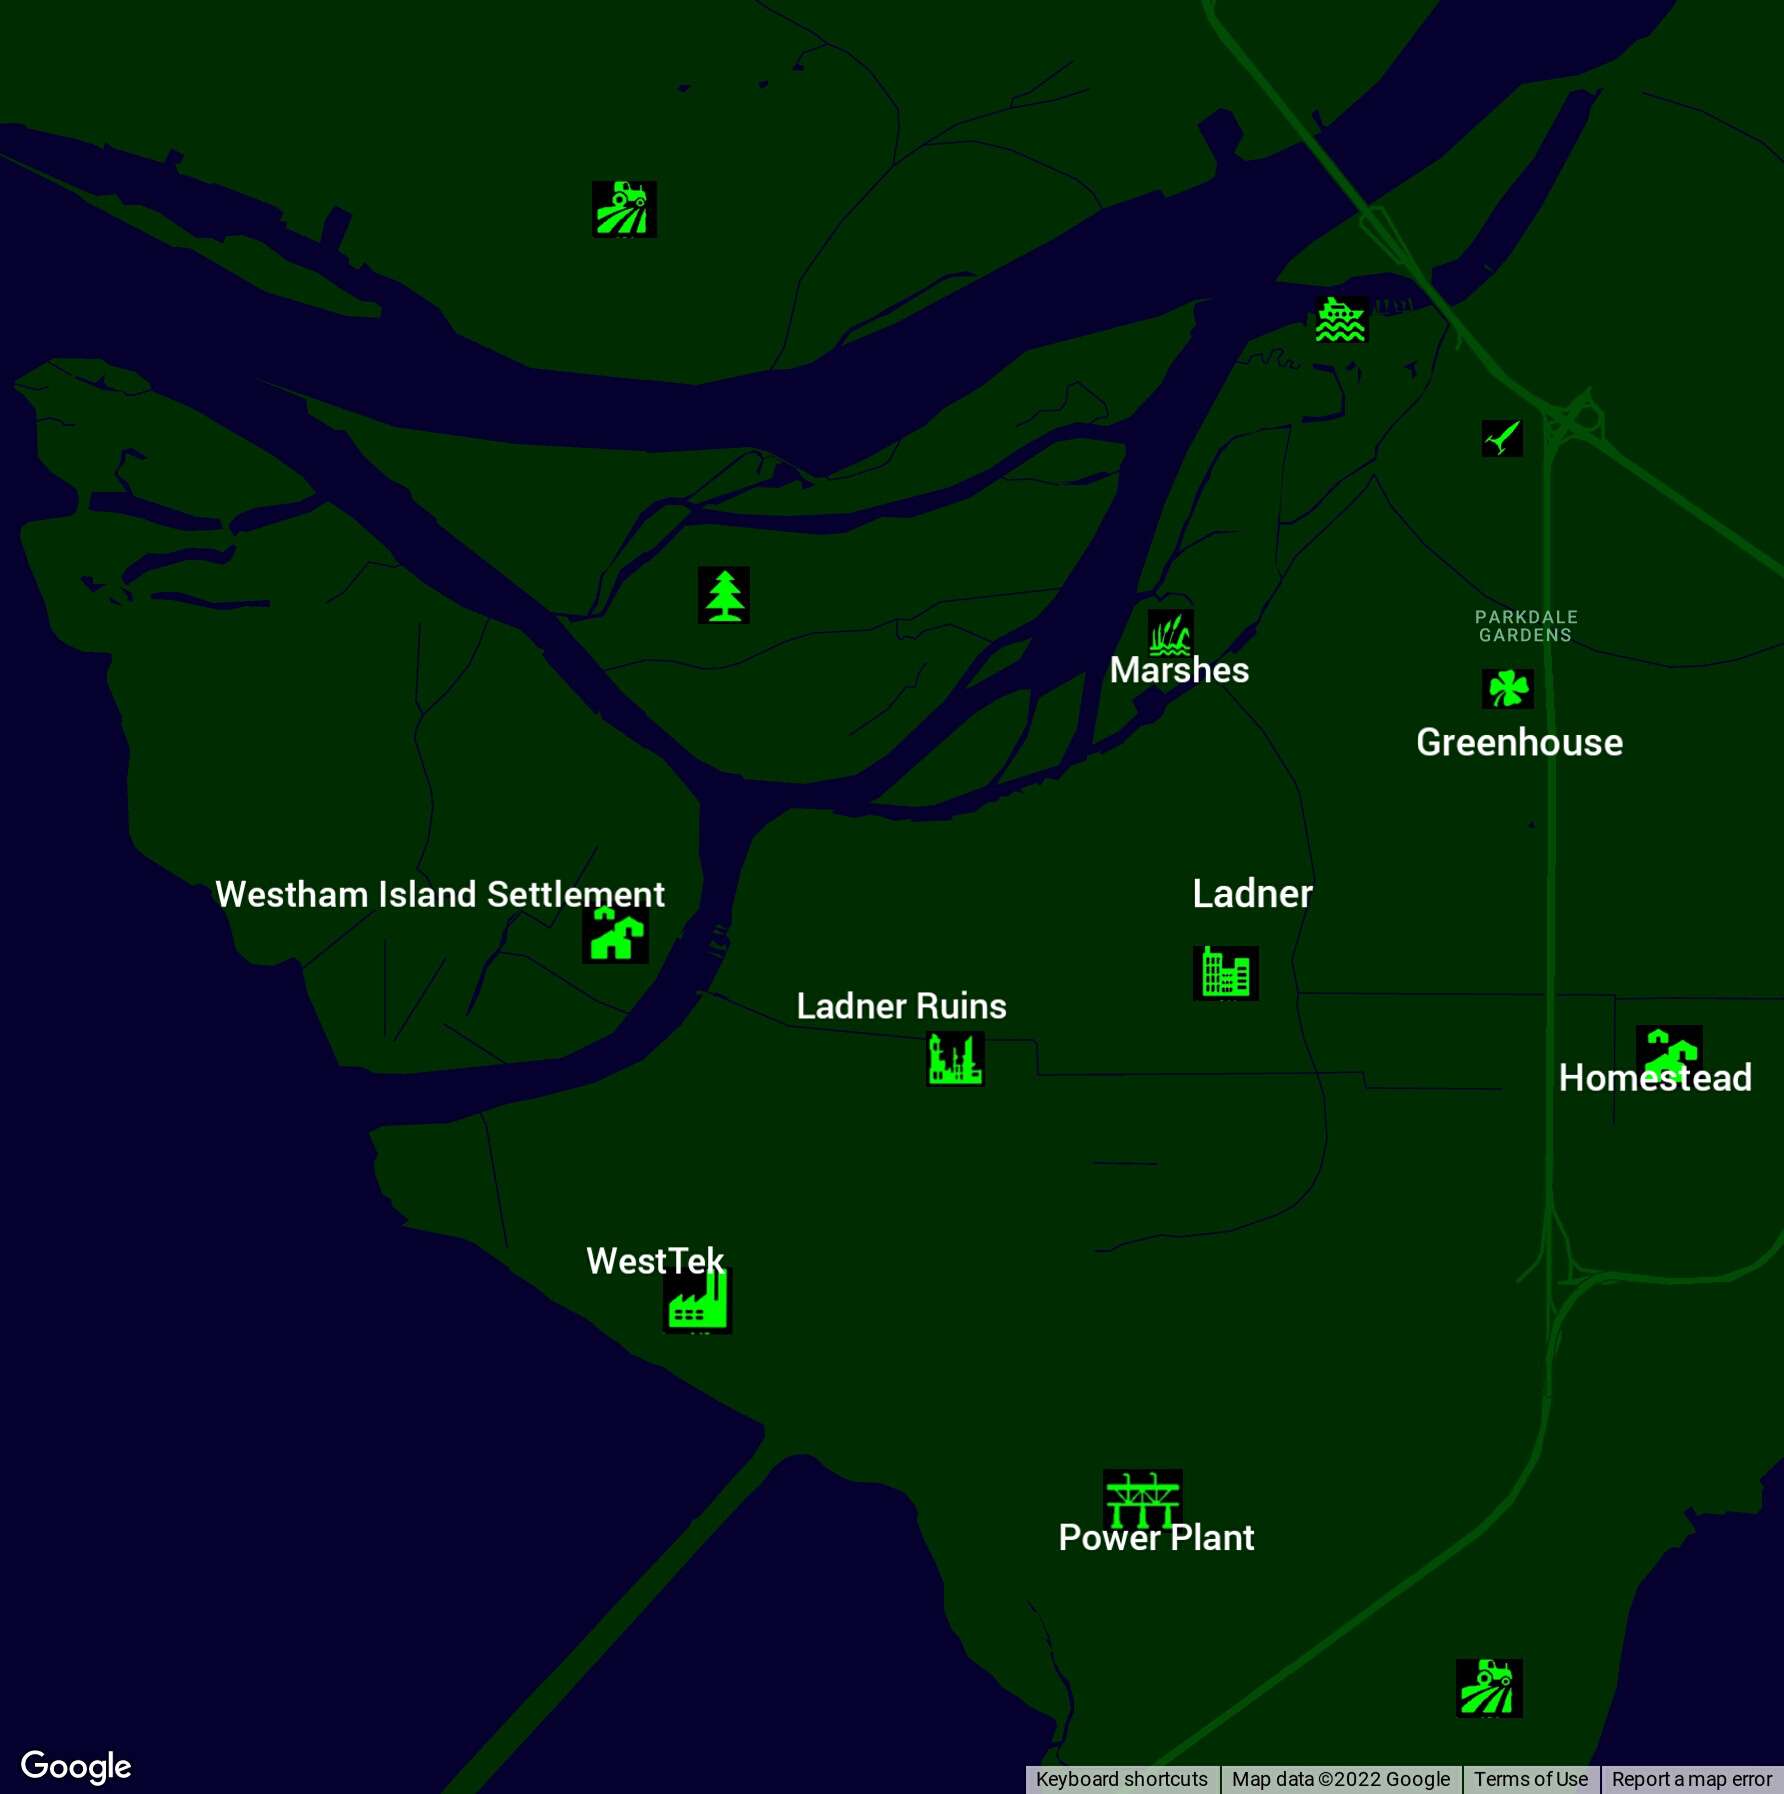This screenshot has height=1794, width=1784.
Task: Click the Ladner text label
Action: (1252, 893)
